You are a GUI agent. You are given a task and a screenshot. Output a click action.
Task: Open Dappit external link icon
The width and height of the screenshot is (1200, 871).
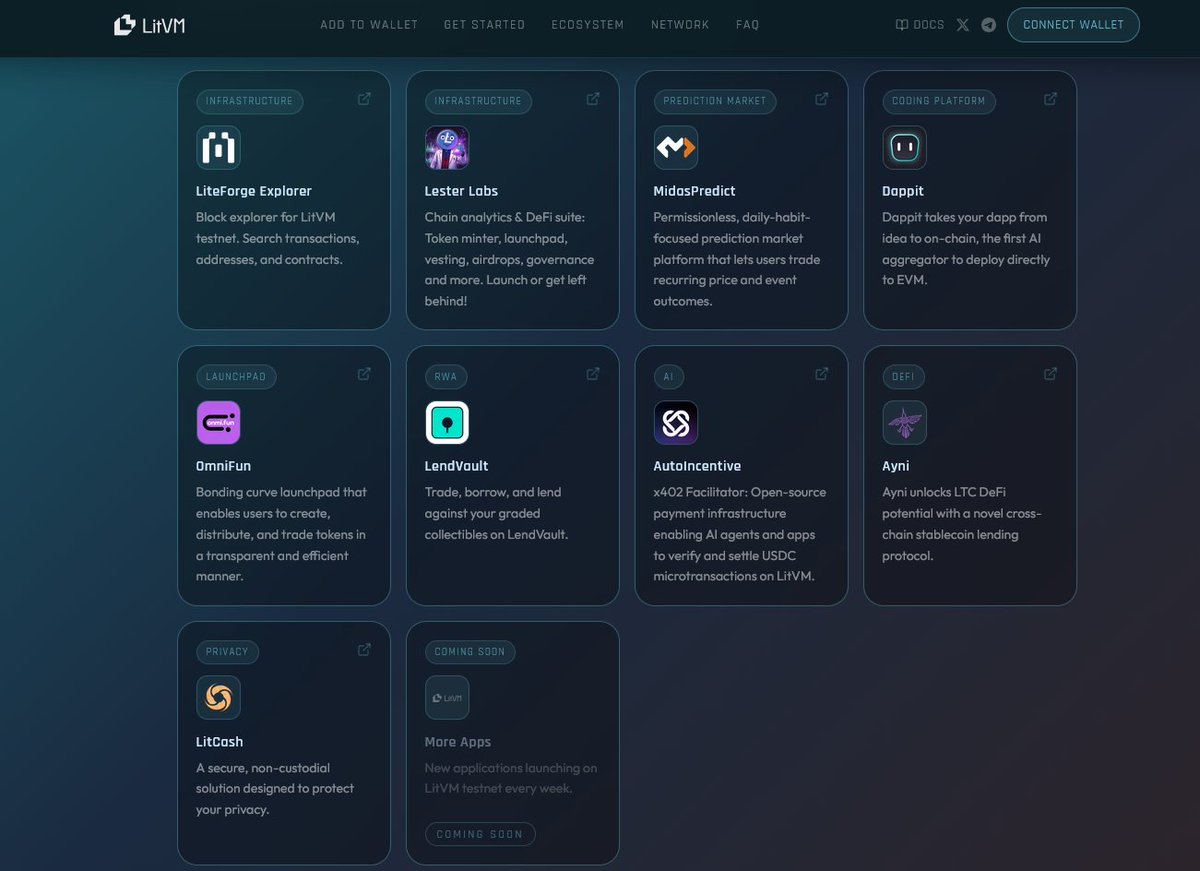1051,99
